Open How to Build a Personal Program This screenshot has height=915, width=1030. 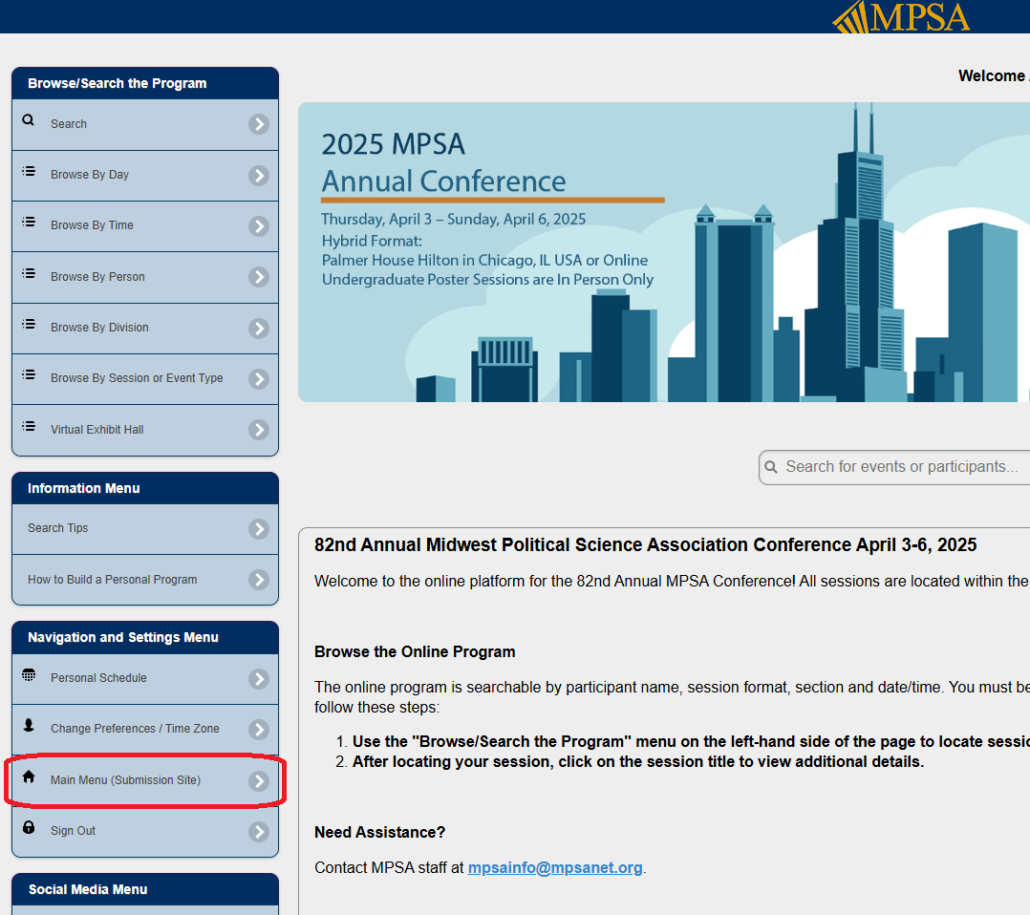145,579
